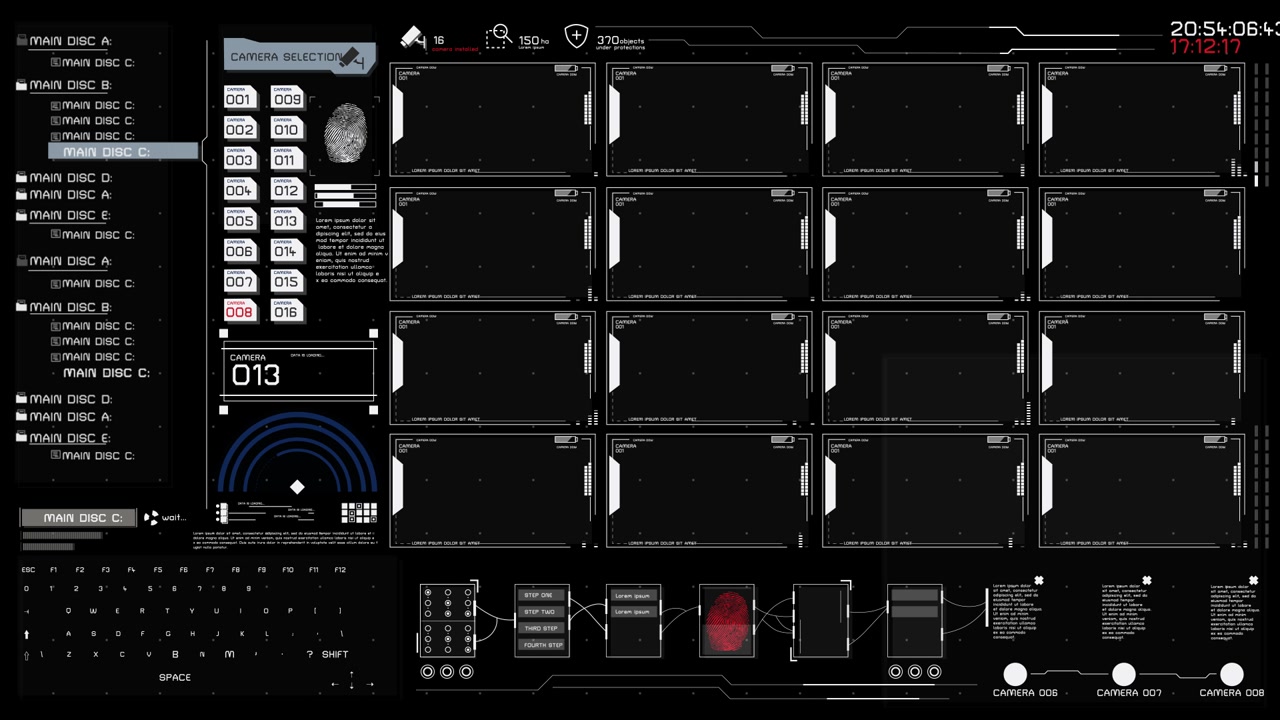Viewport: 1280px width, 720px height.
Task: Click the right arrow navigation key
Action: coord(369,685)
